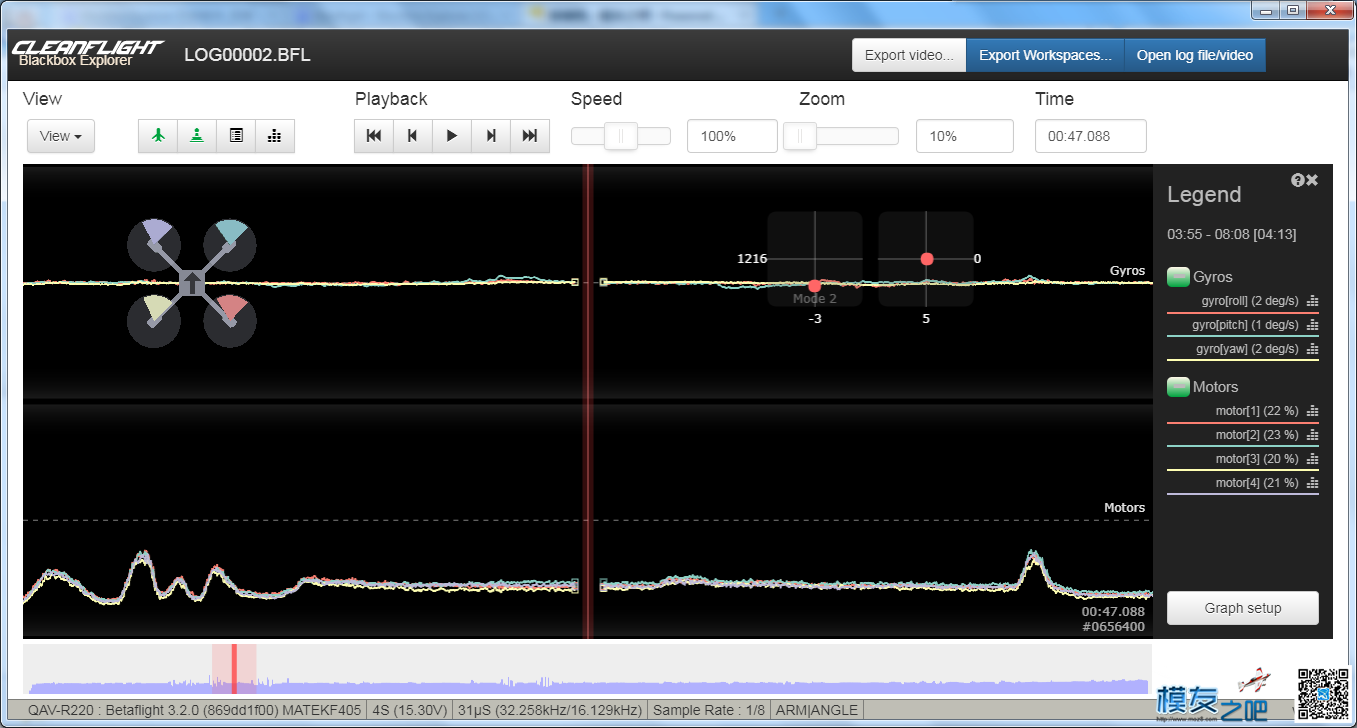
Task: Jump to log end
Action: (x=530, y=136)
